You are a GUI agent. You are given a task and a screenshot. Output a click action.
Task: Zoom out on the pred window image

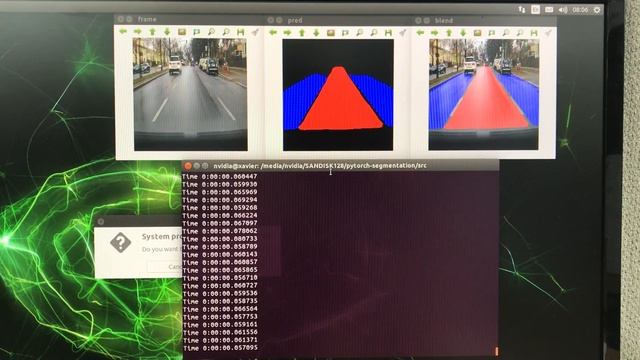374,32
